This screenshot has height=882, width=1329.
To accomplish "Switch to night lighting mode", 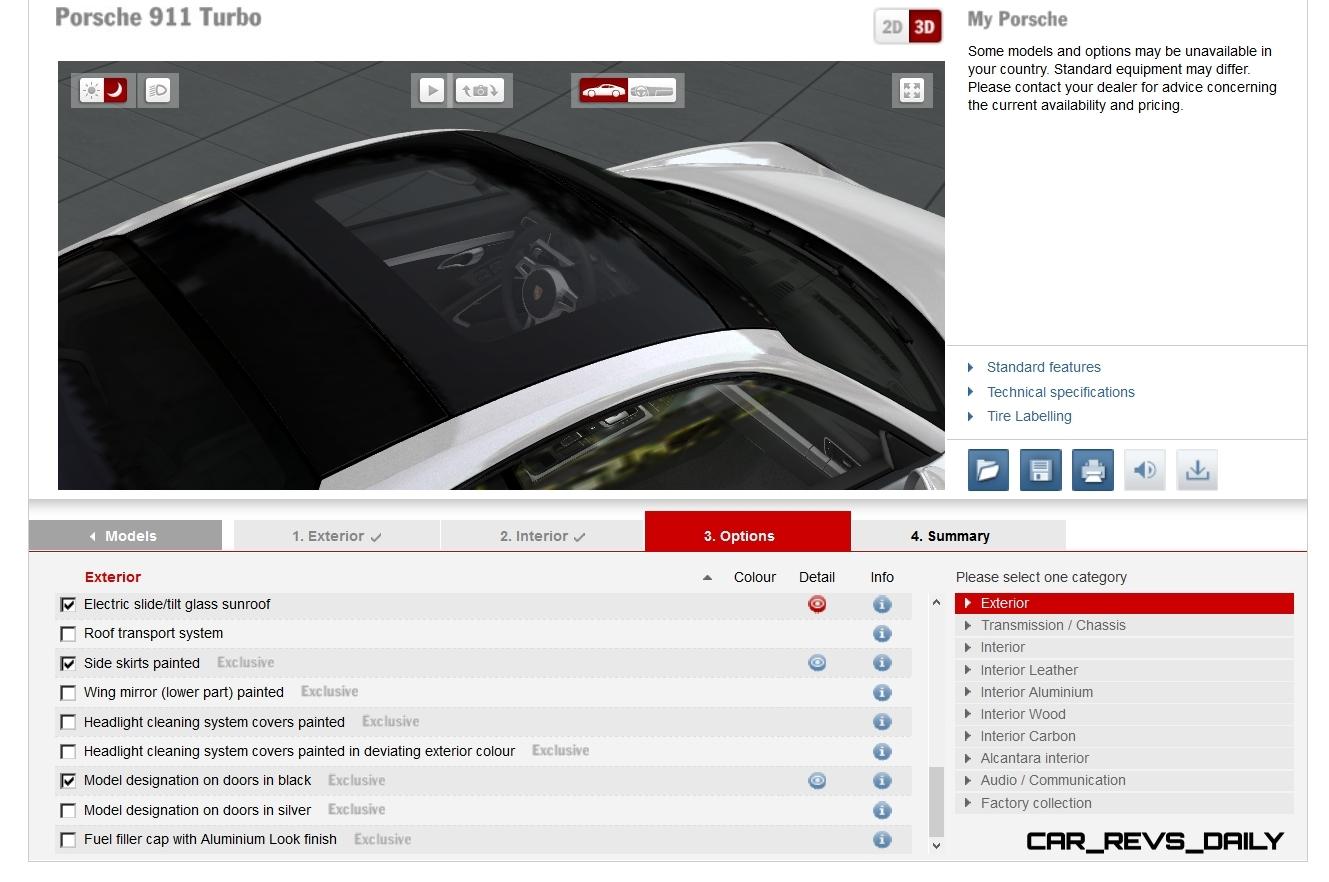I will (116, 91).
